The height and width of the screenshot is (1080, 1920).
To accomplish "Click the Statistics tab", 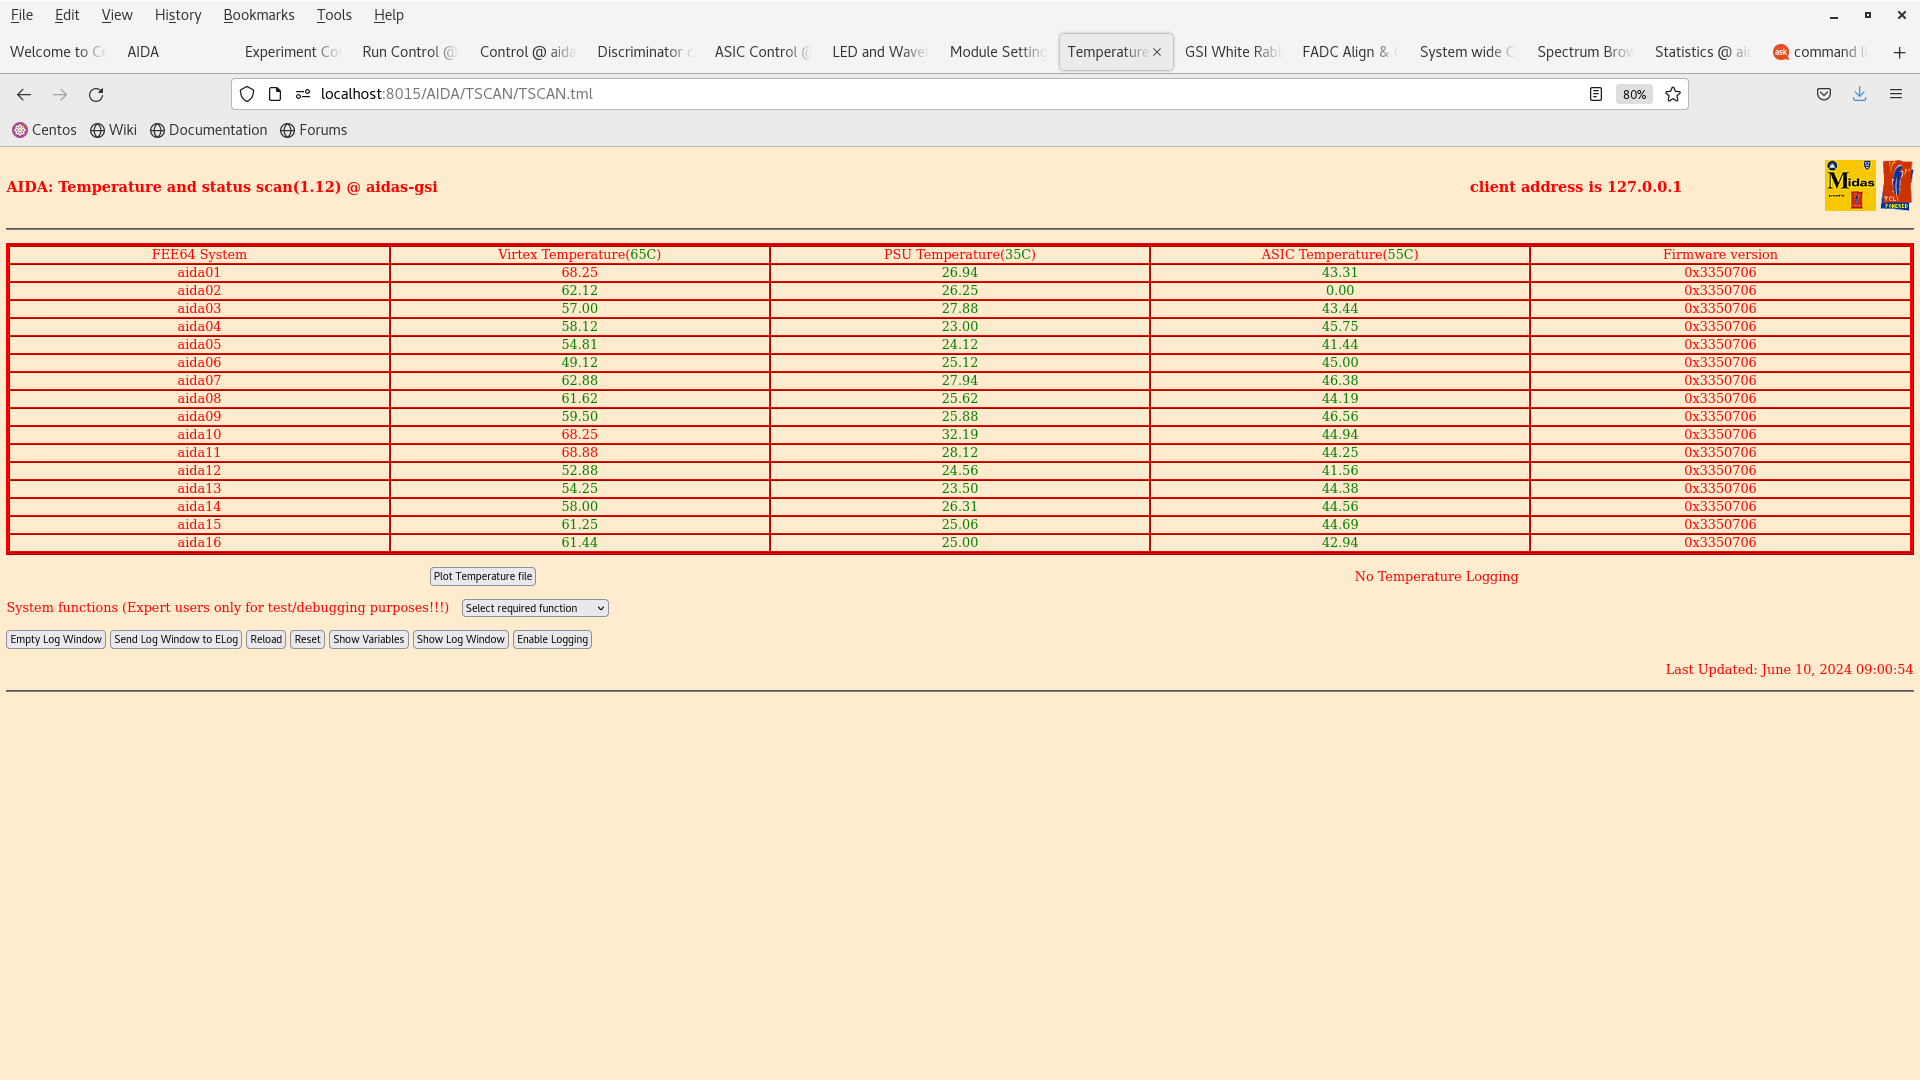I will (1700, 51).
